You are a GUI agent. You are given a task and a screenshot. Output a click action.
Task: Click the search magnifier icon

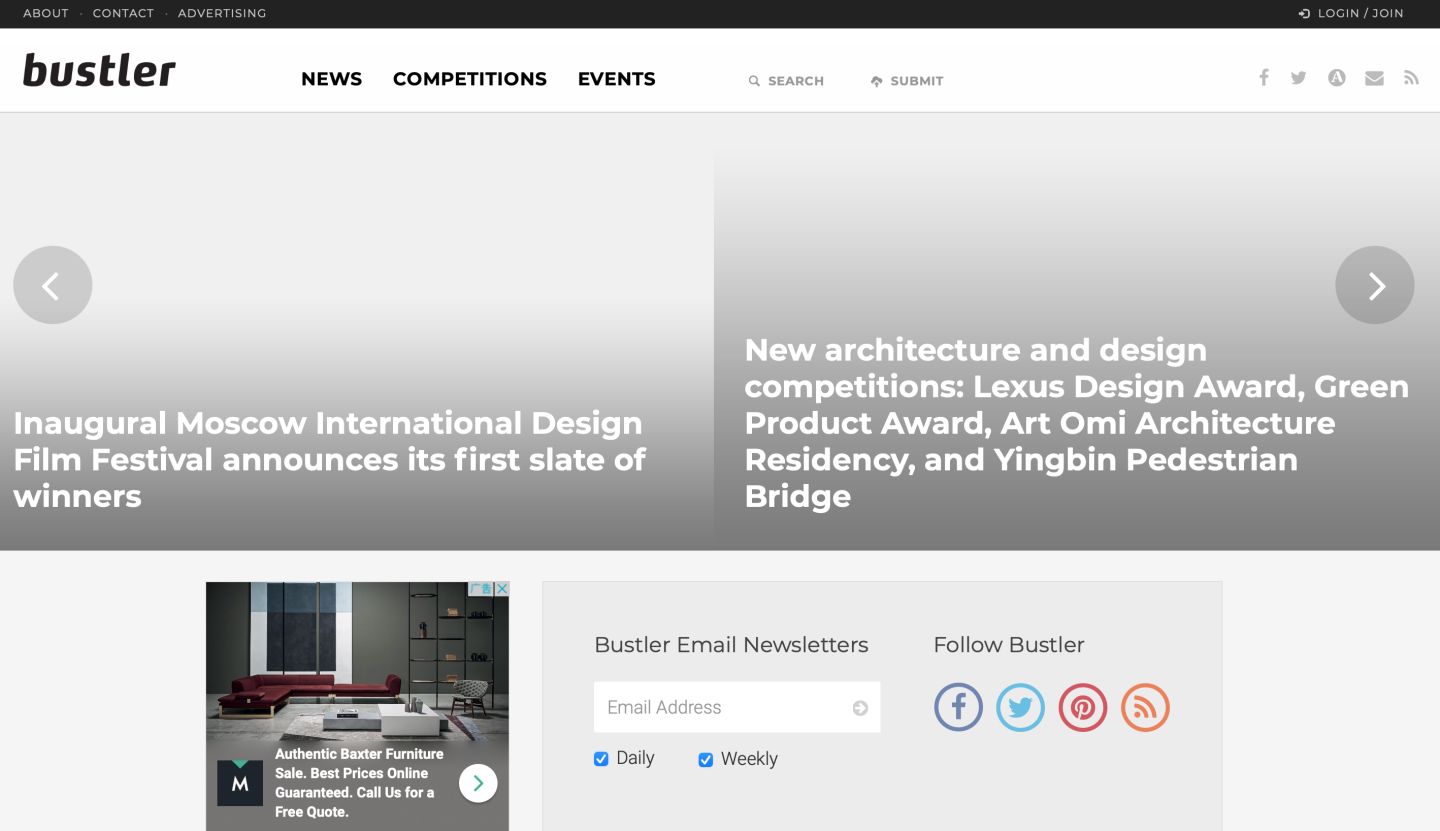754,81
